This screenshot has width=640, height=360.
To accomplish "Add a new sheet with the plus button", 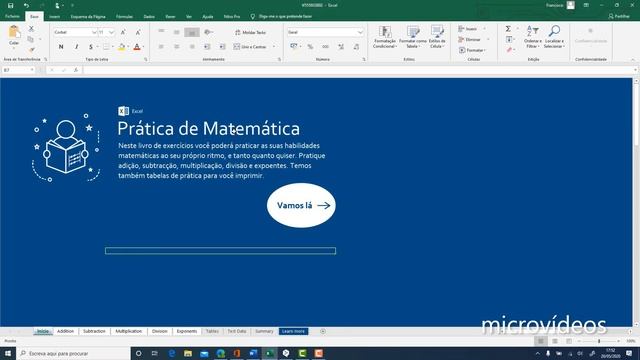I will coord(323,331).
